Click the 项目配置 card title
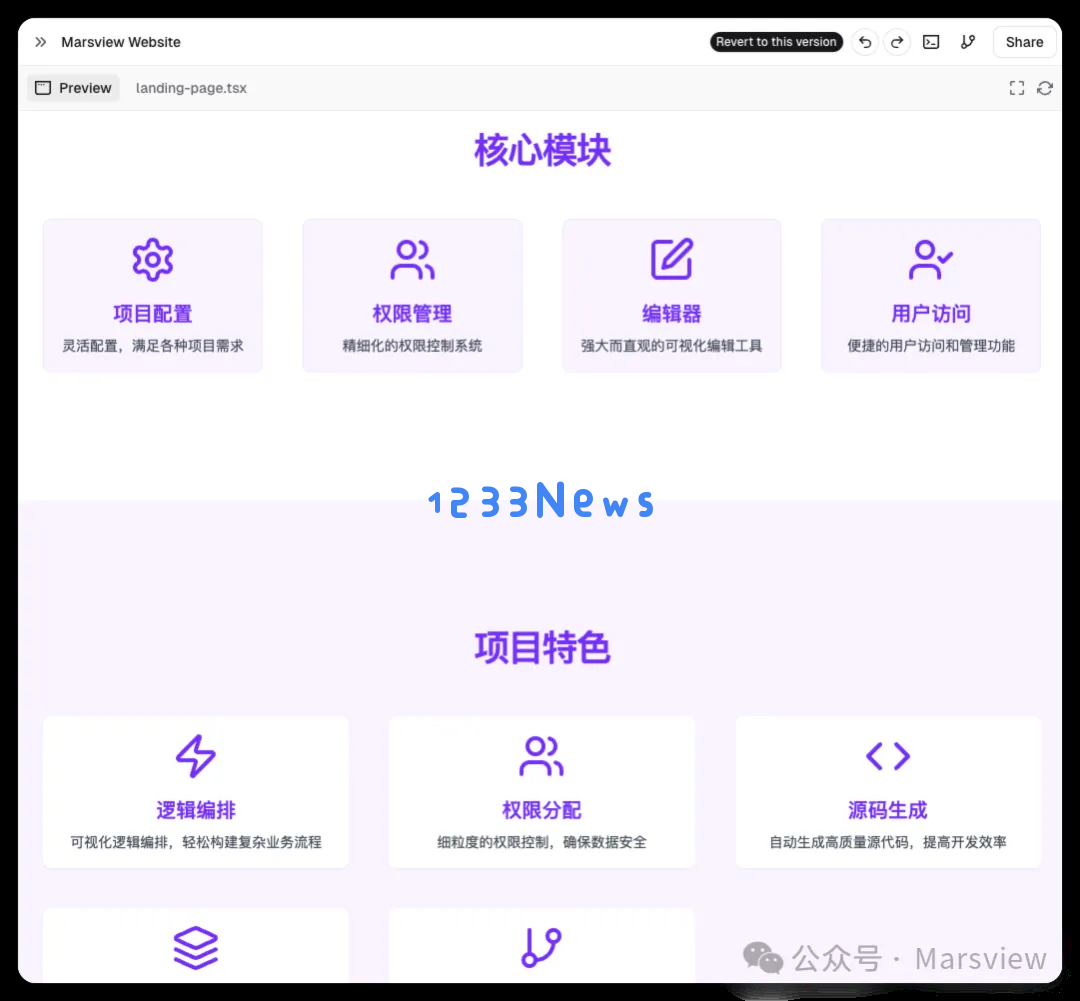The height and width of the screenshot is (1001, 1080). click(x=153, y=313)
